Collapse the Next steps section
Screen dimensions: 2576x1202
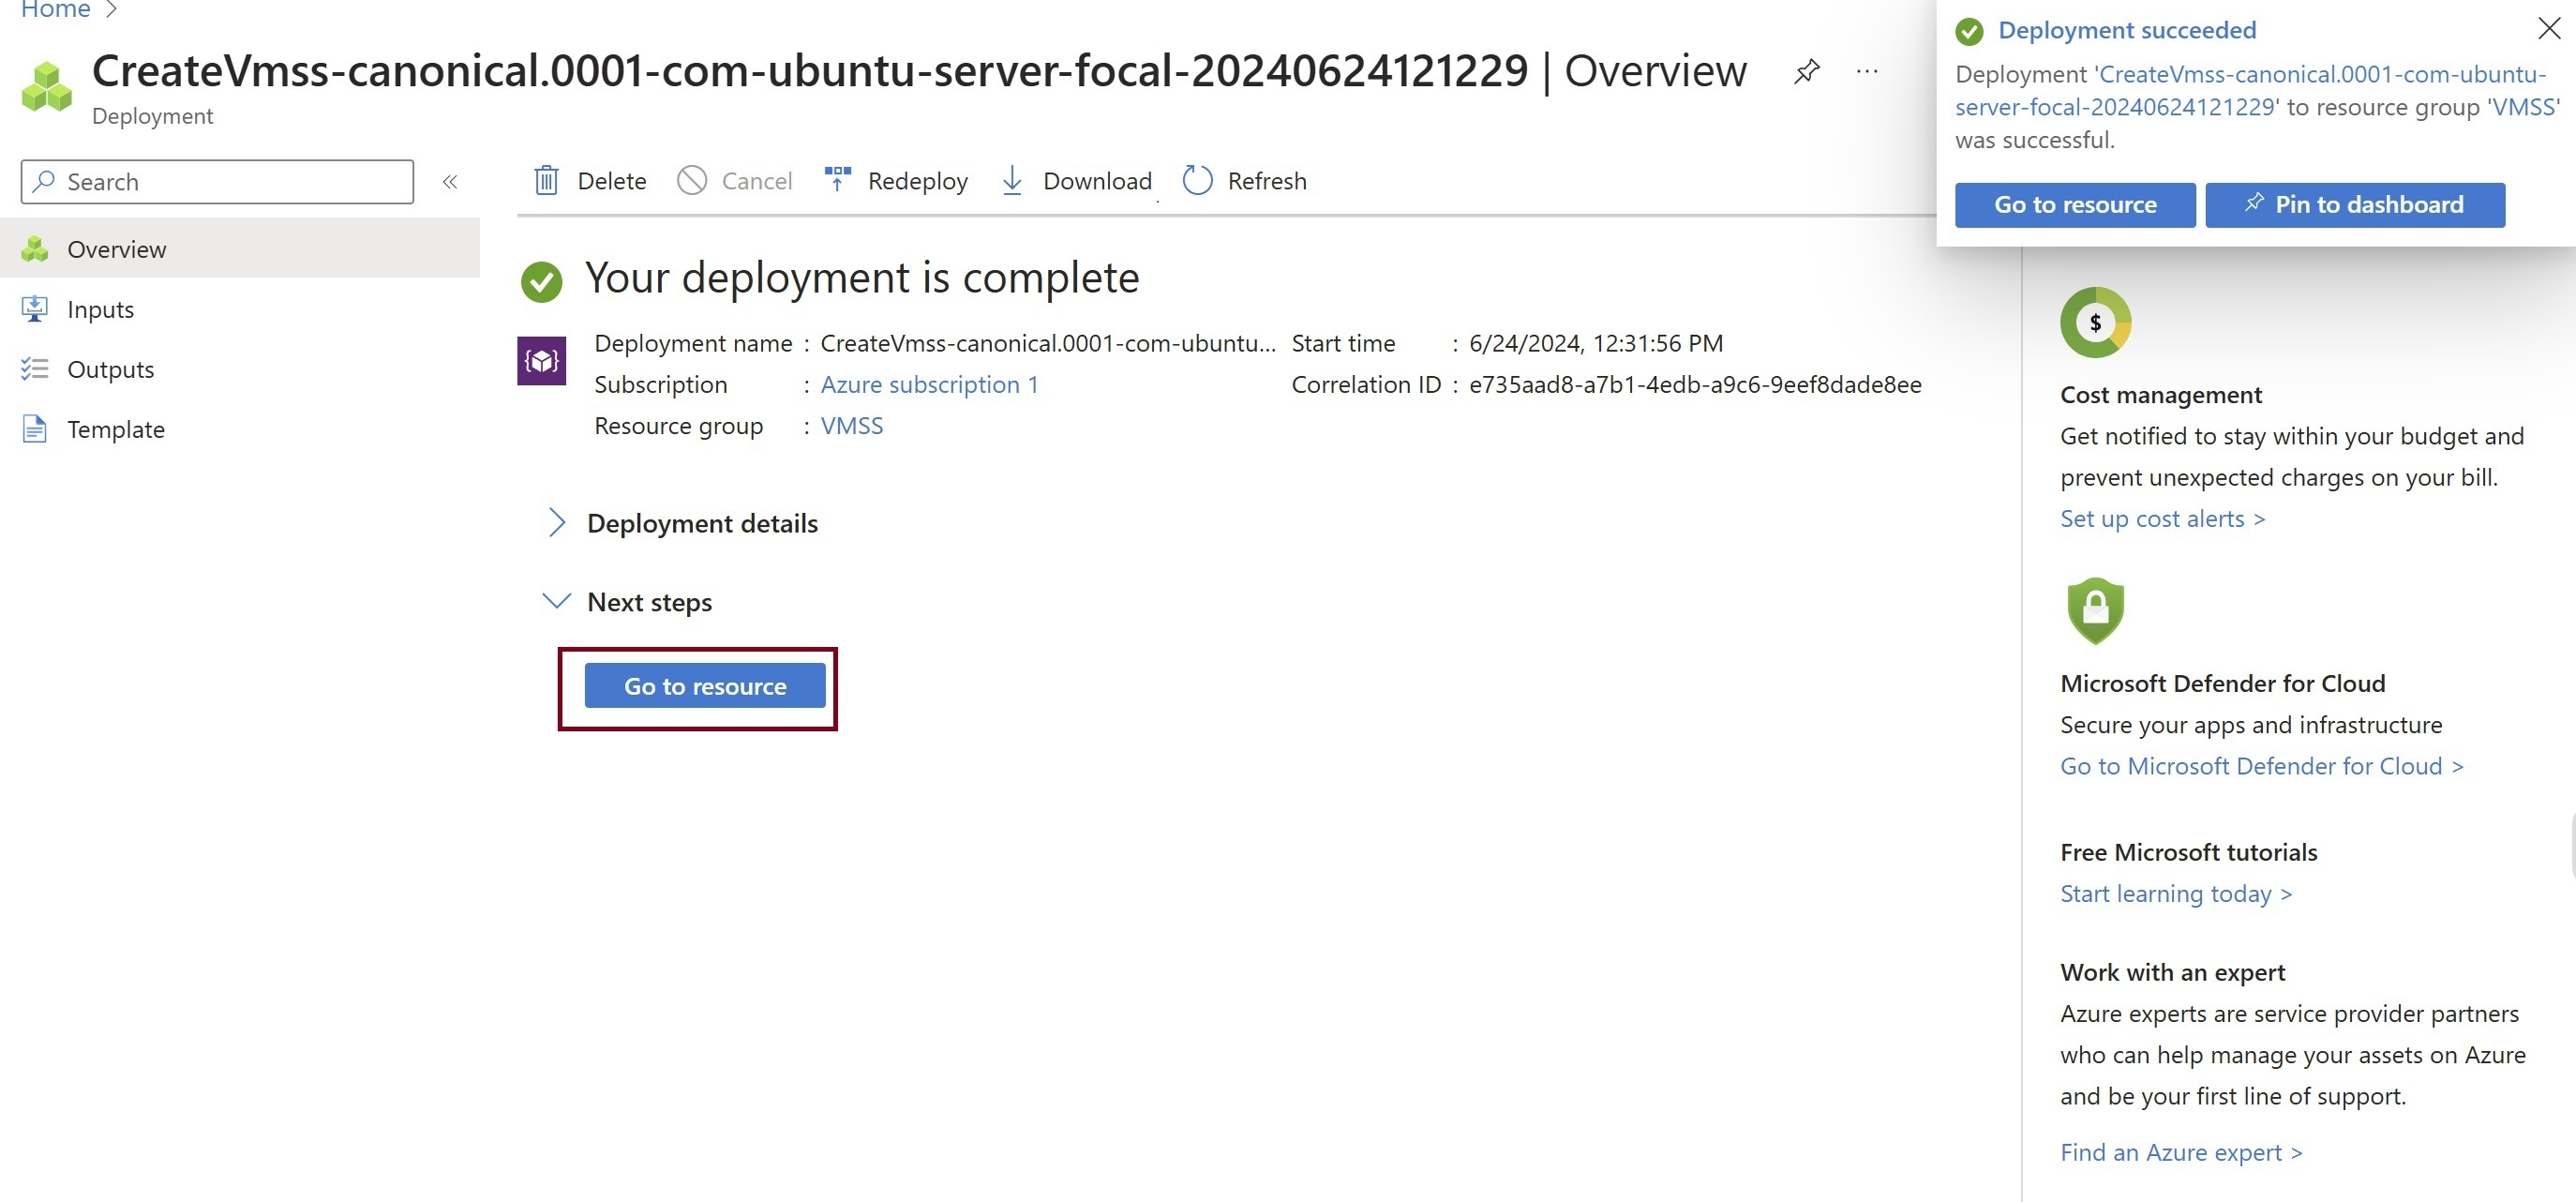[557, 602]
